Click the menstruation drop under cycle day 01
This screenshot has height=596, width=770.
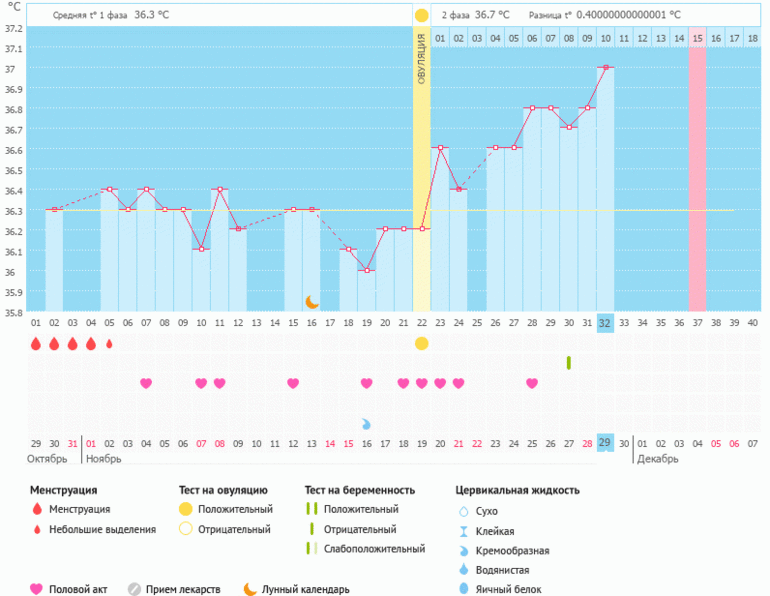[x=36, y=344]
